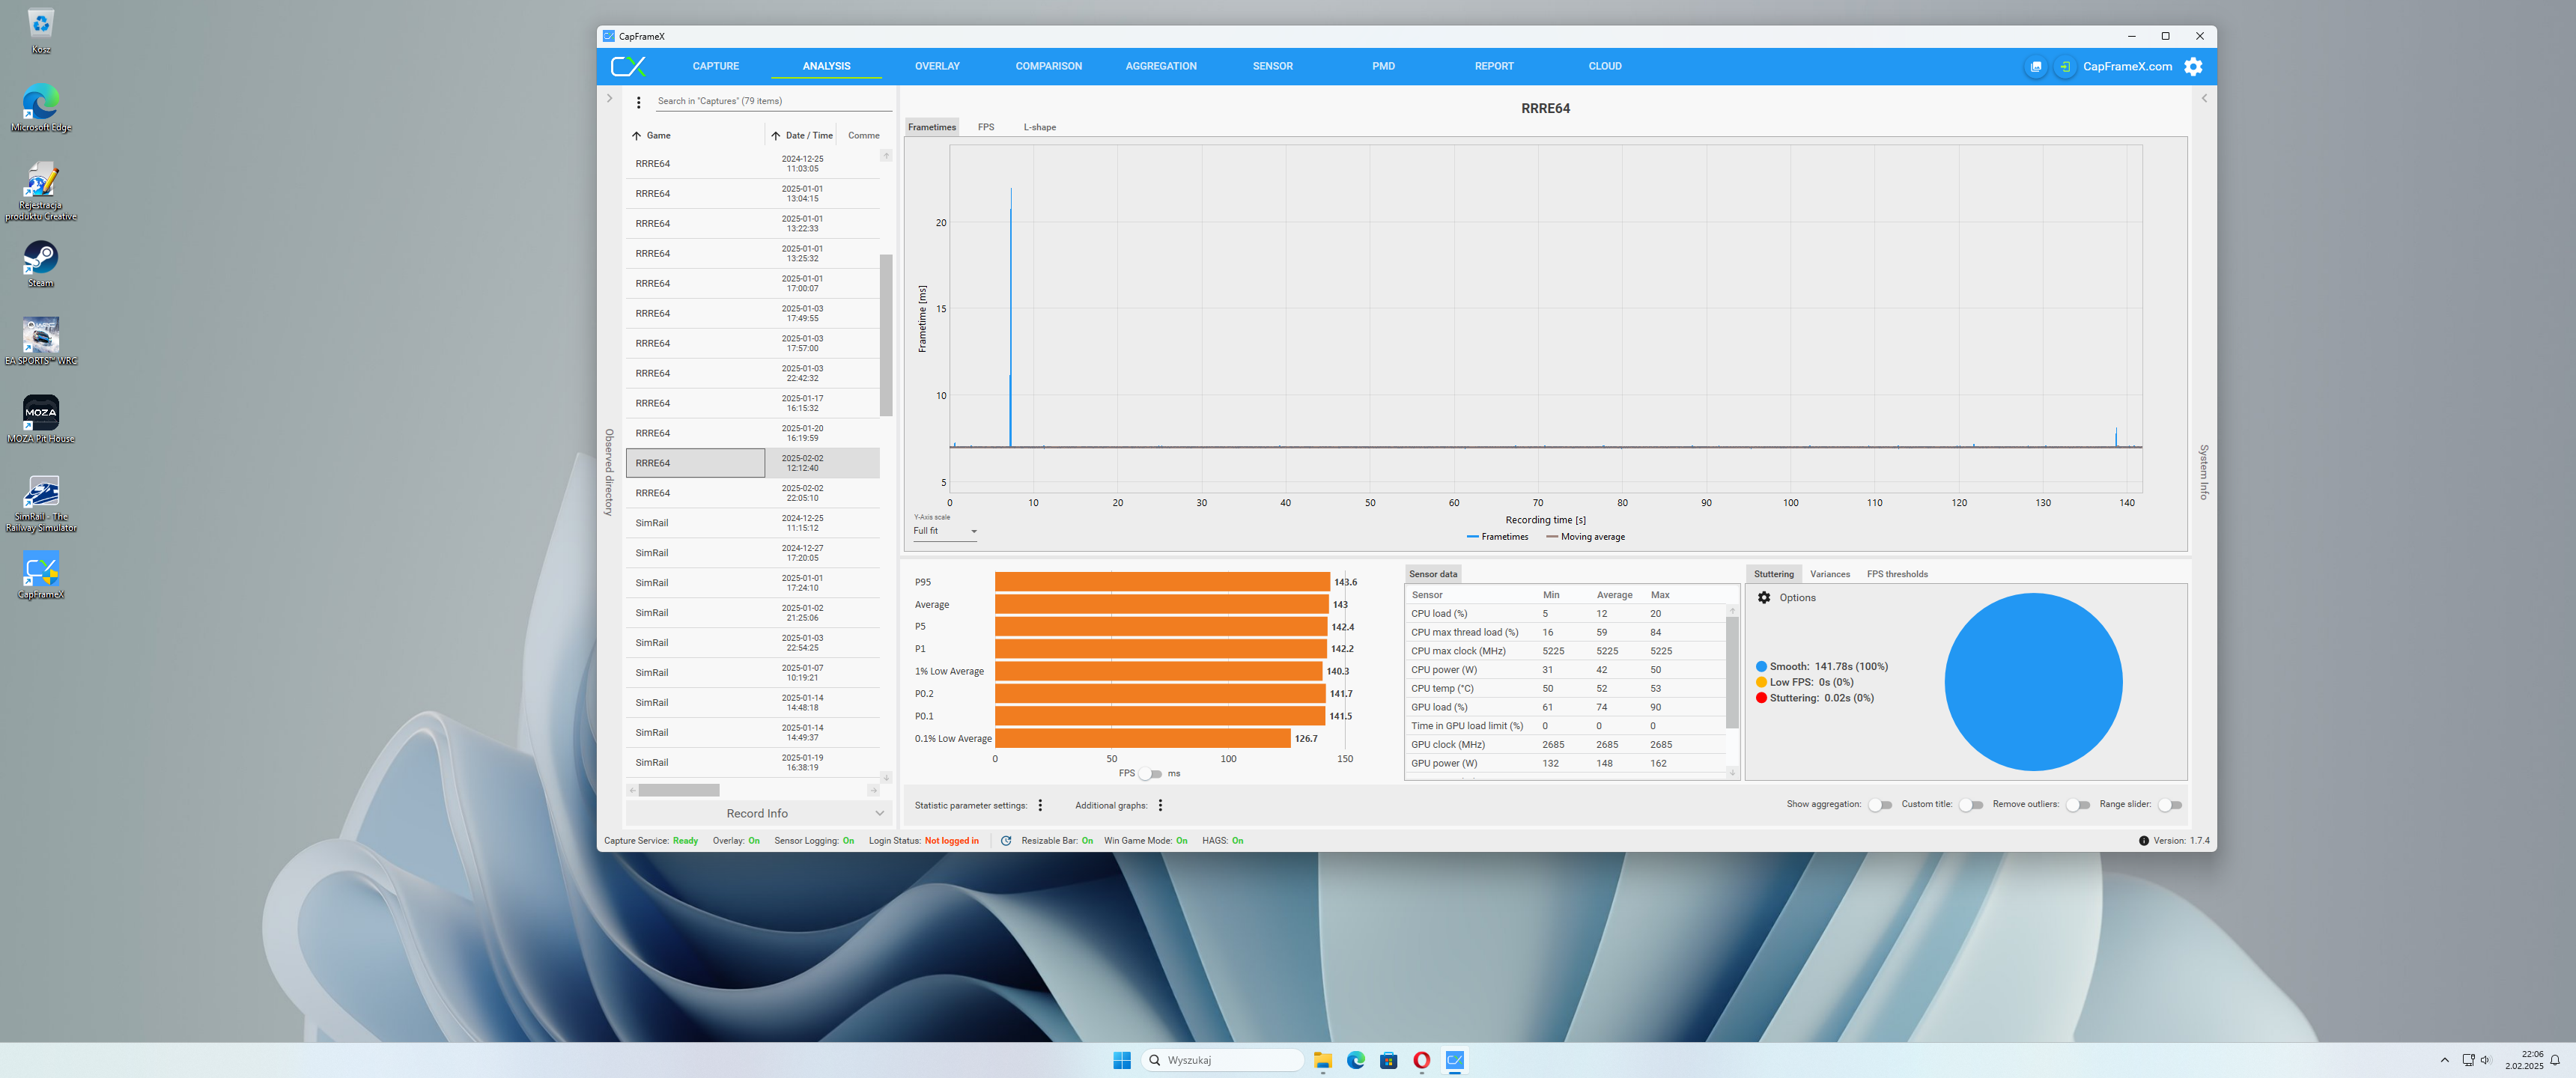Enable the Show aggregation toggle
Screen dimensions: 2576x1078
[1879, 805]
